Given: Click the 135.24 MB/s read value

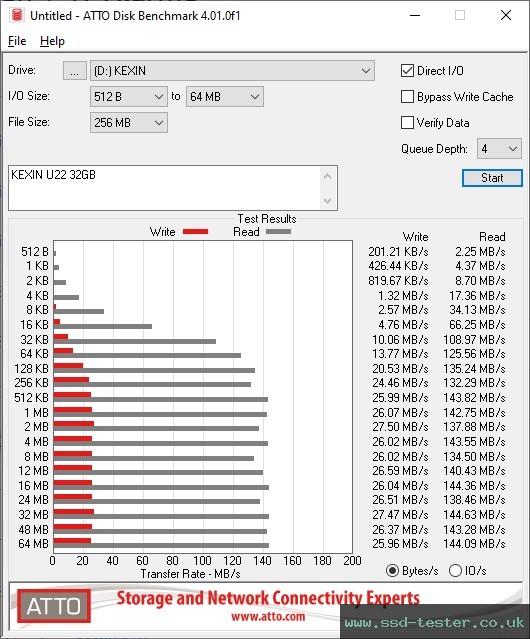Looking at the screenshot, I should [474, 369].
